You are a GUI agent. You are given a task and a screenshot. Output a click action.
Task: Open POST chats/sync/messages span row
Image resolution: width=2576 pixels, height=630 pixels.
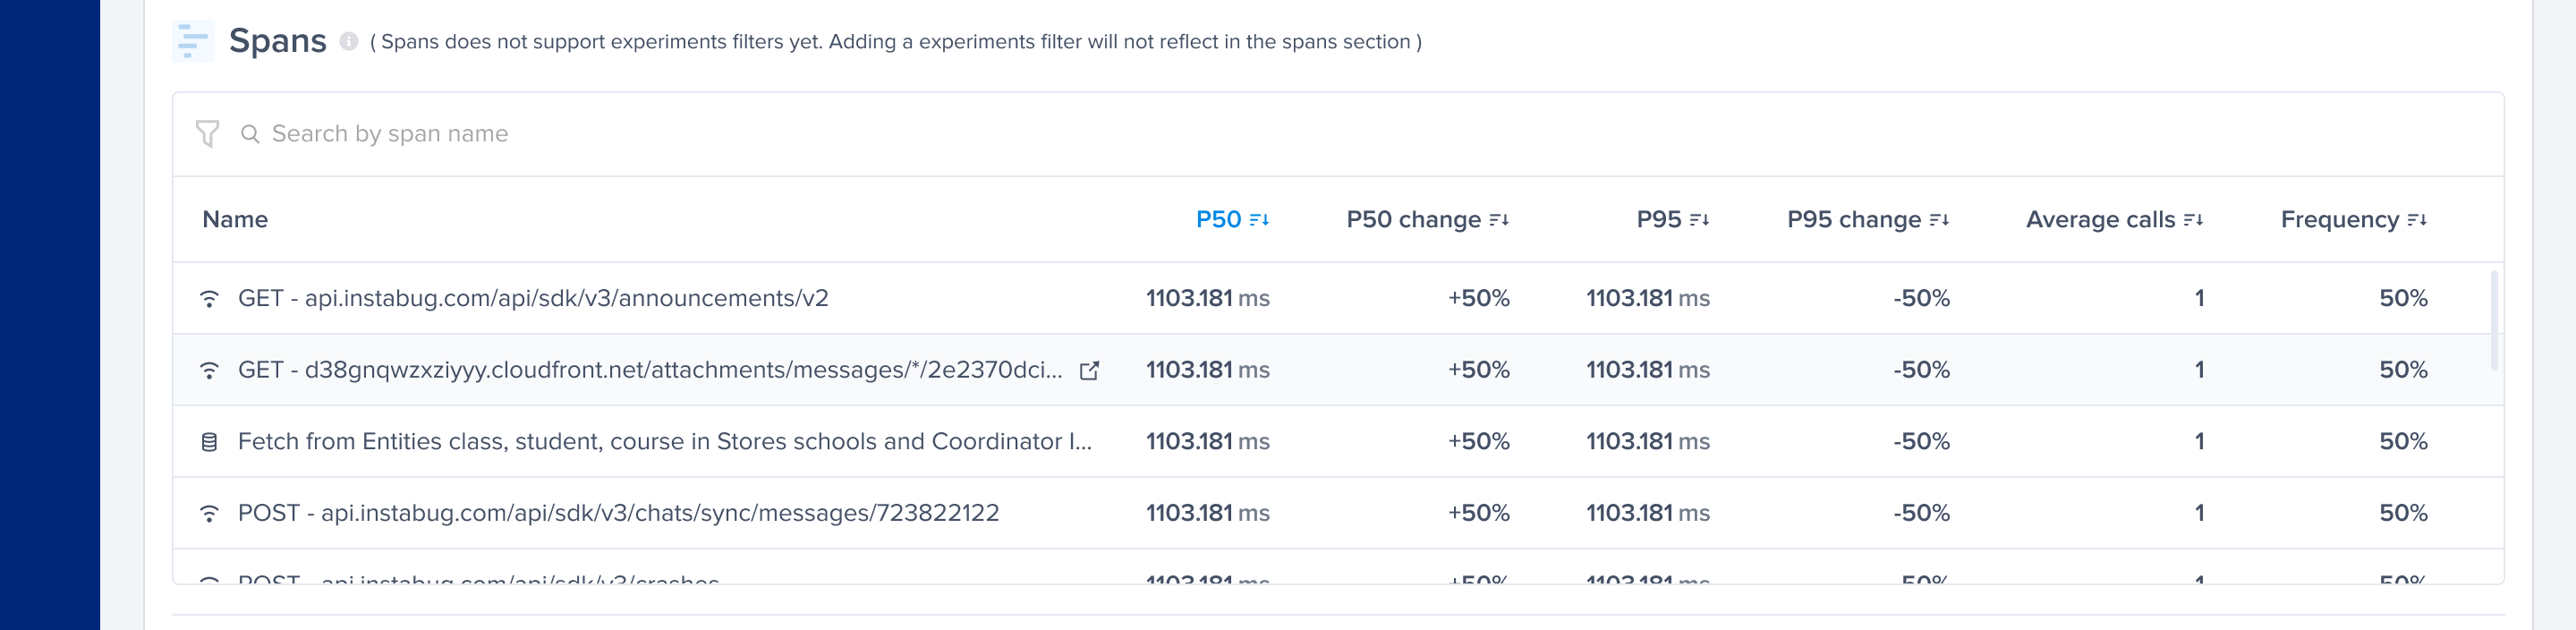[x=618, y=513]
